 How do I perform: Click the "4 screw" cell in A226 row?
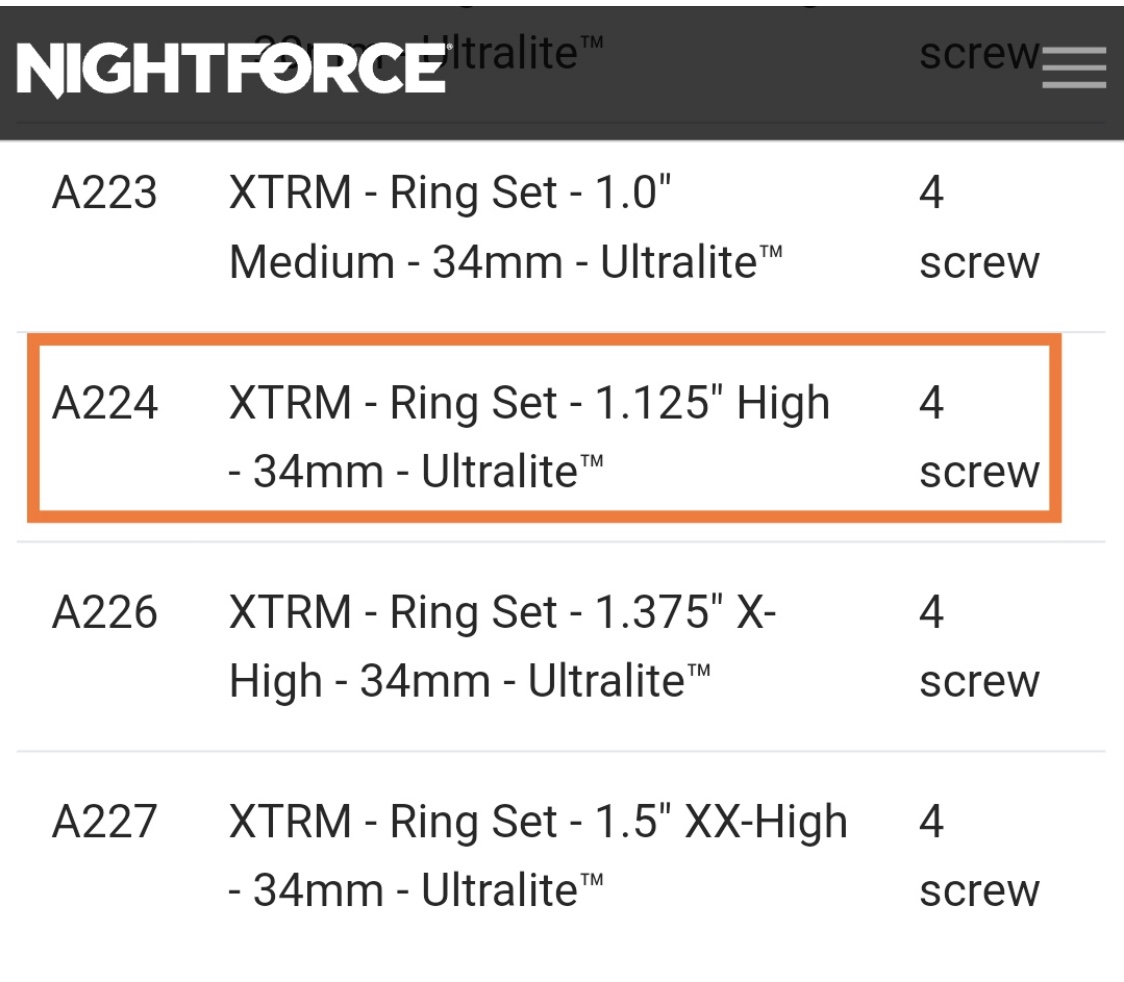click(978, 647)
